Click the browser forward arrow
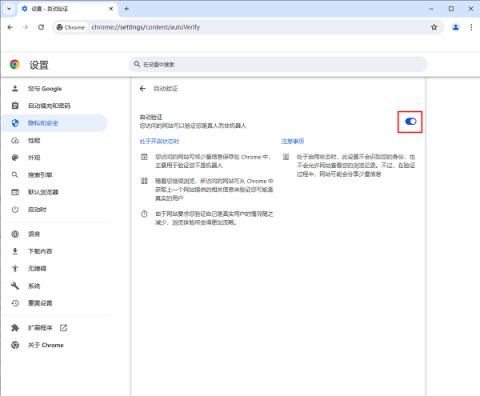 pos(25,27)
